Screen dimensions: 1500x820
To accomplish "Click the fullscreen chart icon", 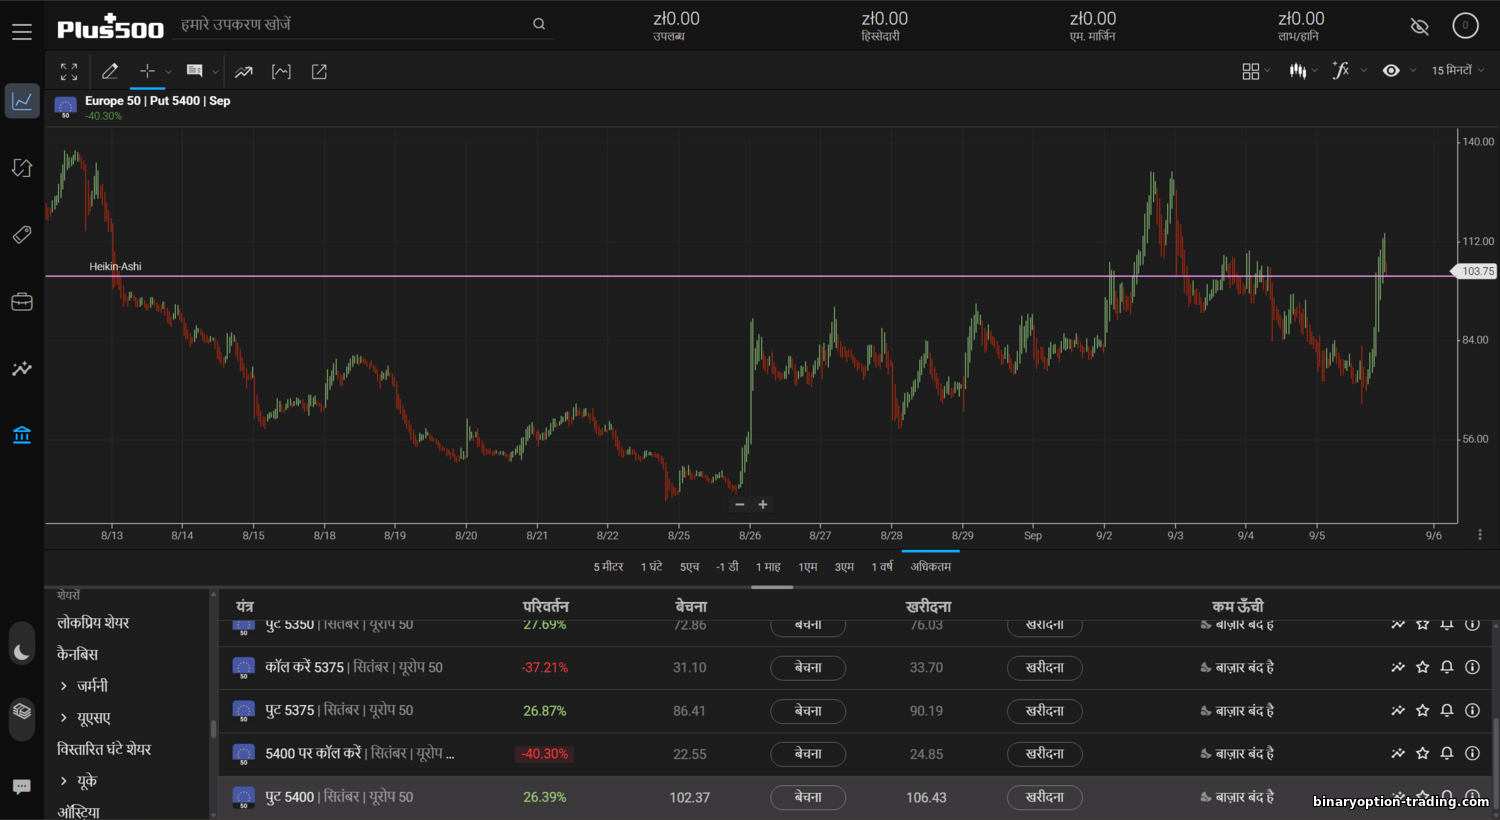I will point(69,71).
